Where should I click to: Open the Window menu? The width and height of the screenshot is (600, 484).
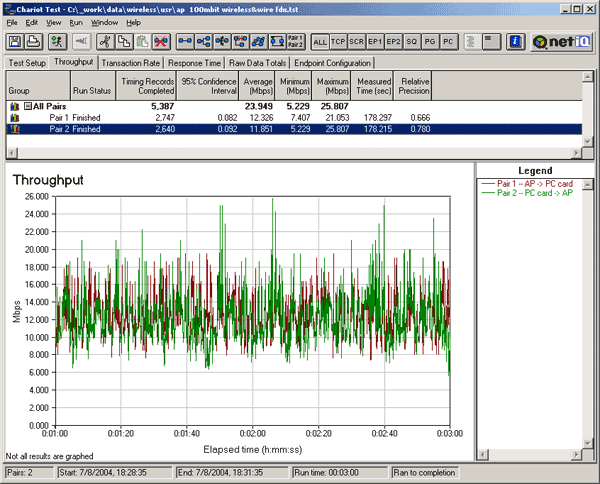[x=104, y=21]
